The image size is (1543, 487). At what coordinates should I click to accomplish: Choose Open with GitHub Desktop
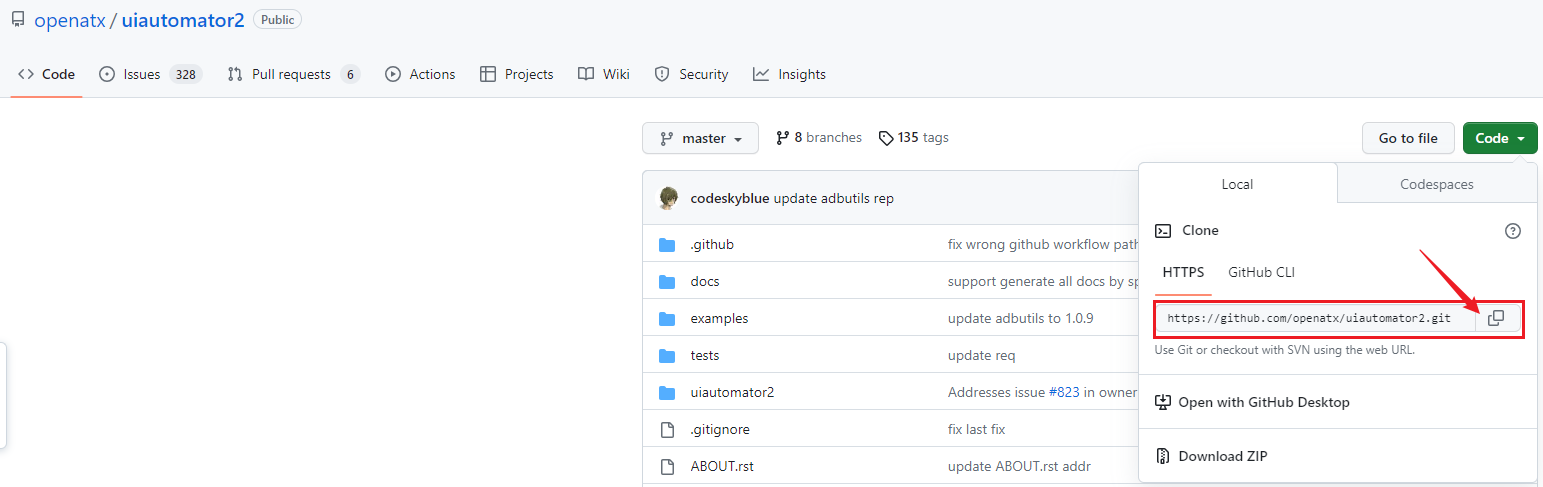click(x=1252, y=402)
